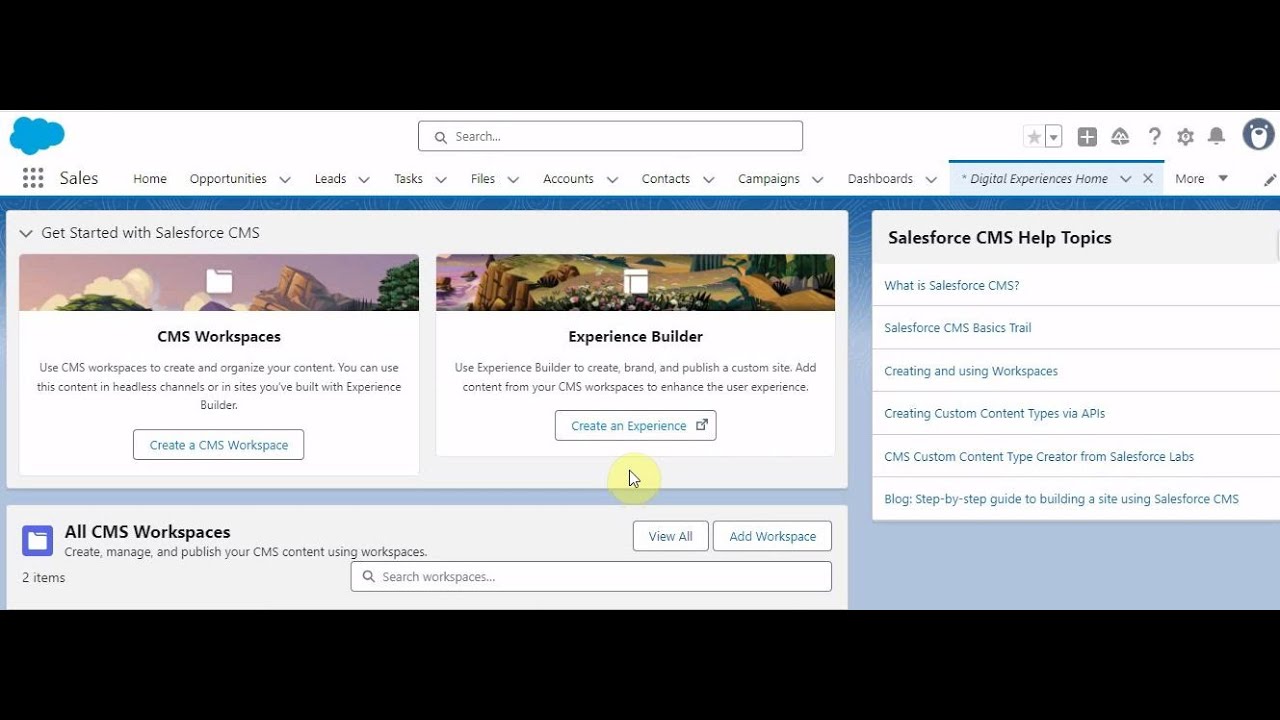
Task: Open the App Launcher grid icon
Action: [x=33, y=178]
